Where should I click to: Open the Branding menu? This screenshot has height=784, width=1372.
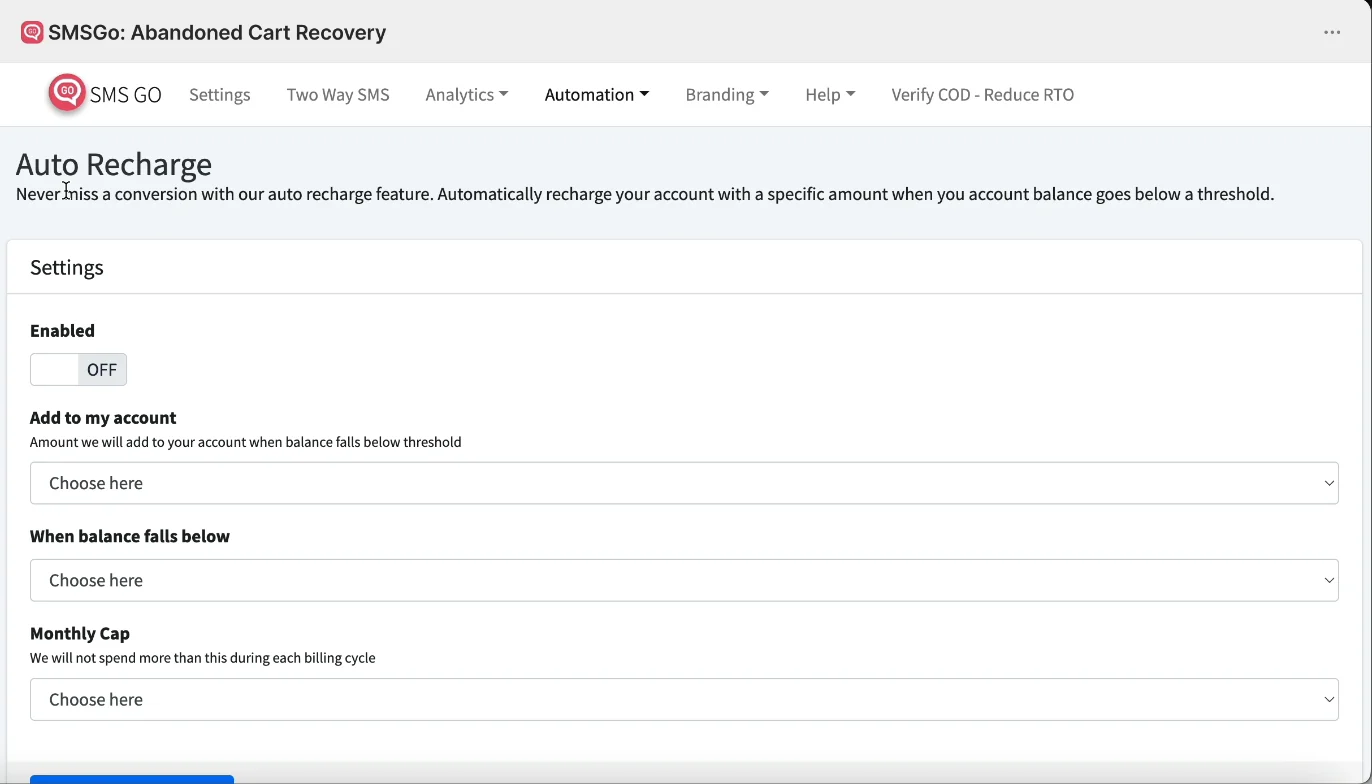point(727,94)
